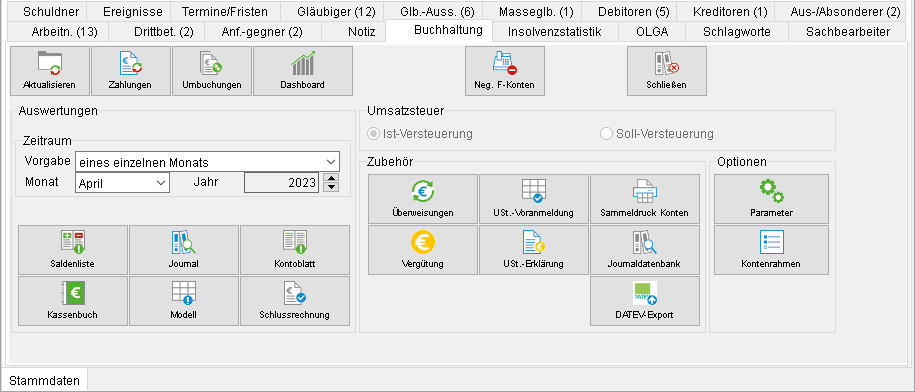Open Schlussrechnung
The width and height of the screenshot is (915, 392).
point(295,301)
